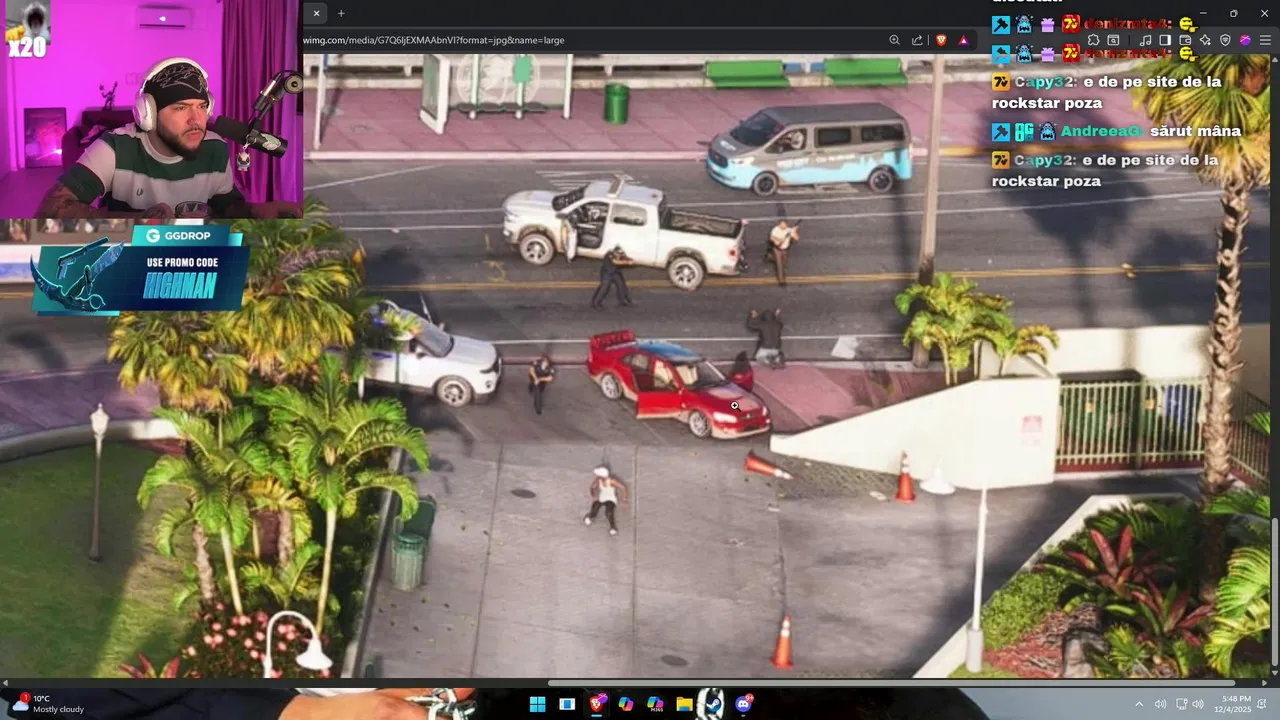Open the browser profile avatar icon
The height and width of the screenshot is (720, 1280).
click(x=1245, y=40)
